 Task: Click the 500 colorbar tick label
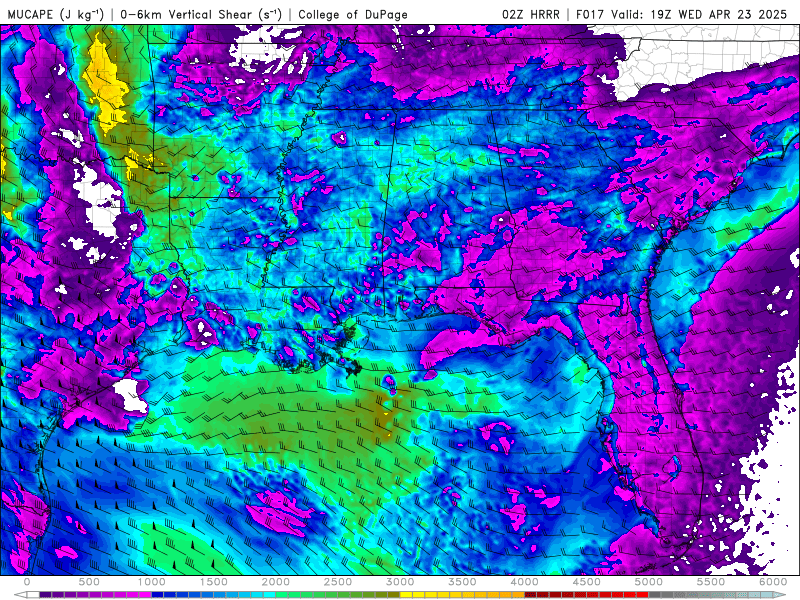point(89,582)
